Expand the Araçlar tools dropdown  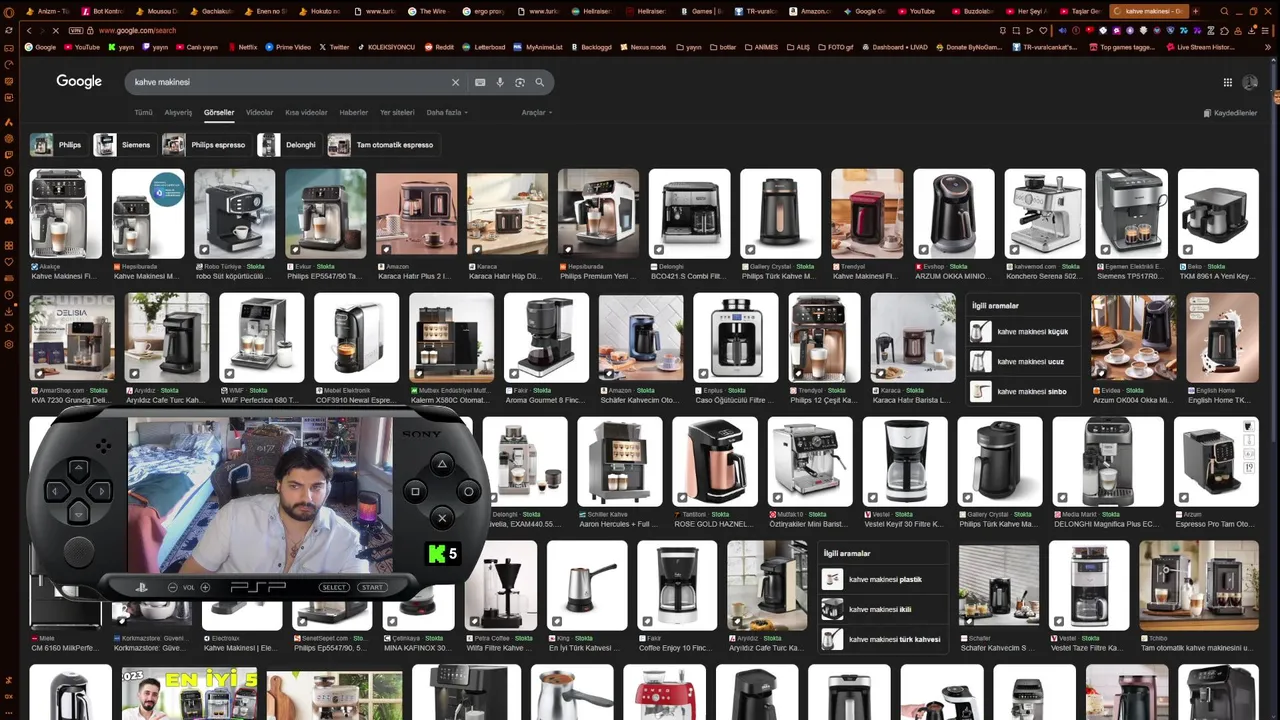(x=537, y=113)
